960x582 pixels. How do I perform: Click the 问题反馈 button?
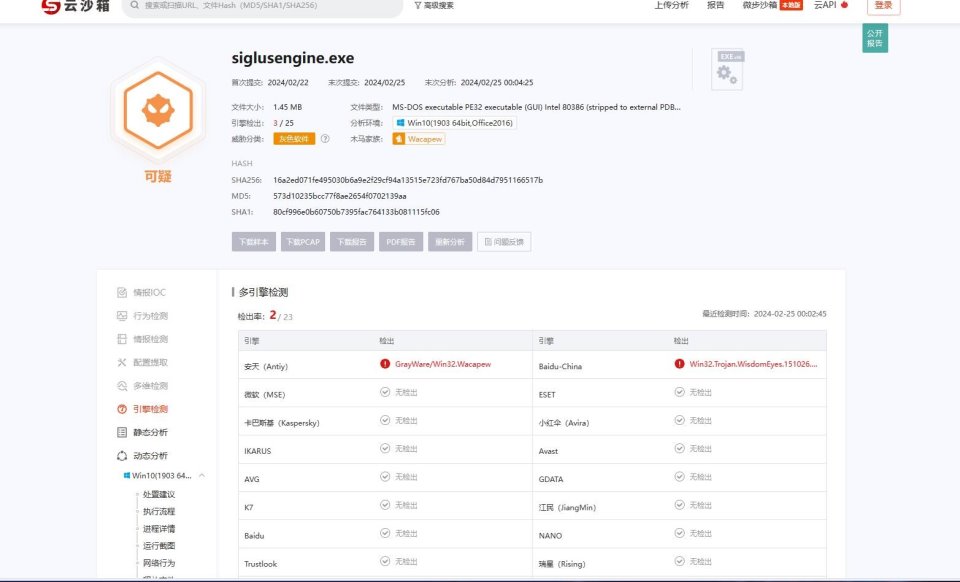[504, 242]
